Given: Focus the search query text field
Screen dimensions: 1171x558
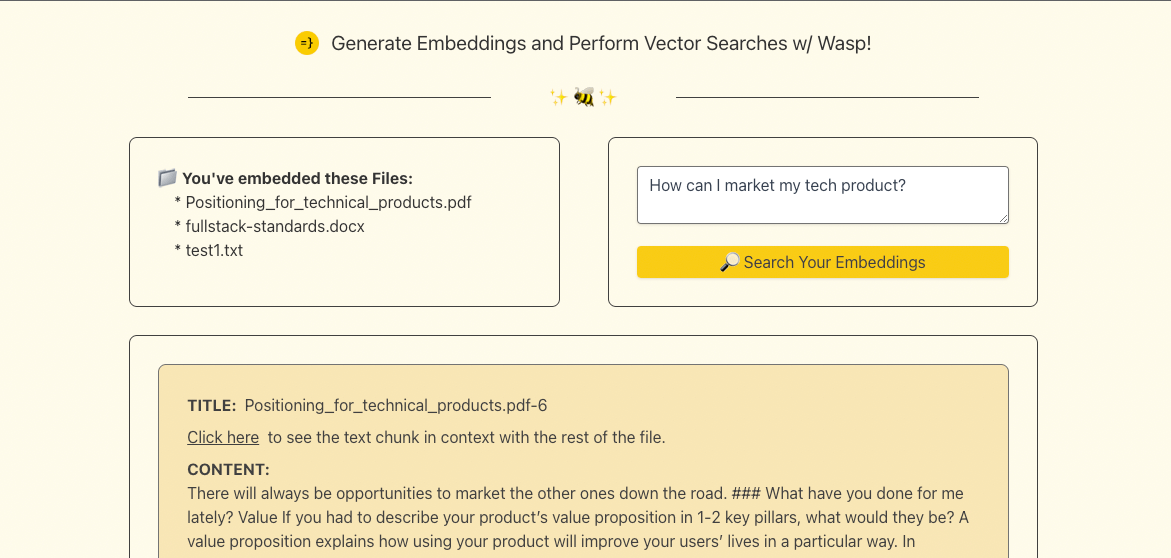Looking at the screenshot, I should click(820, 194).
